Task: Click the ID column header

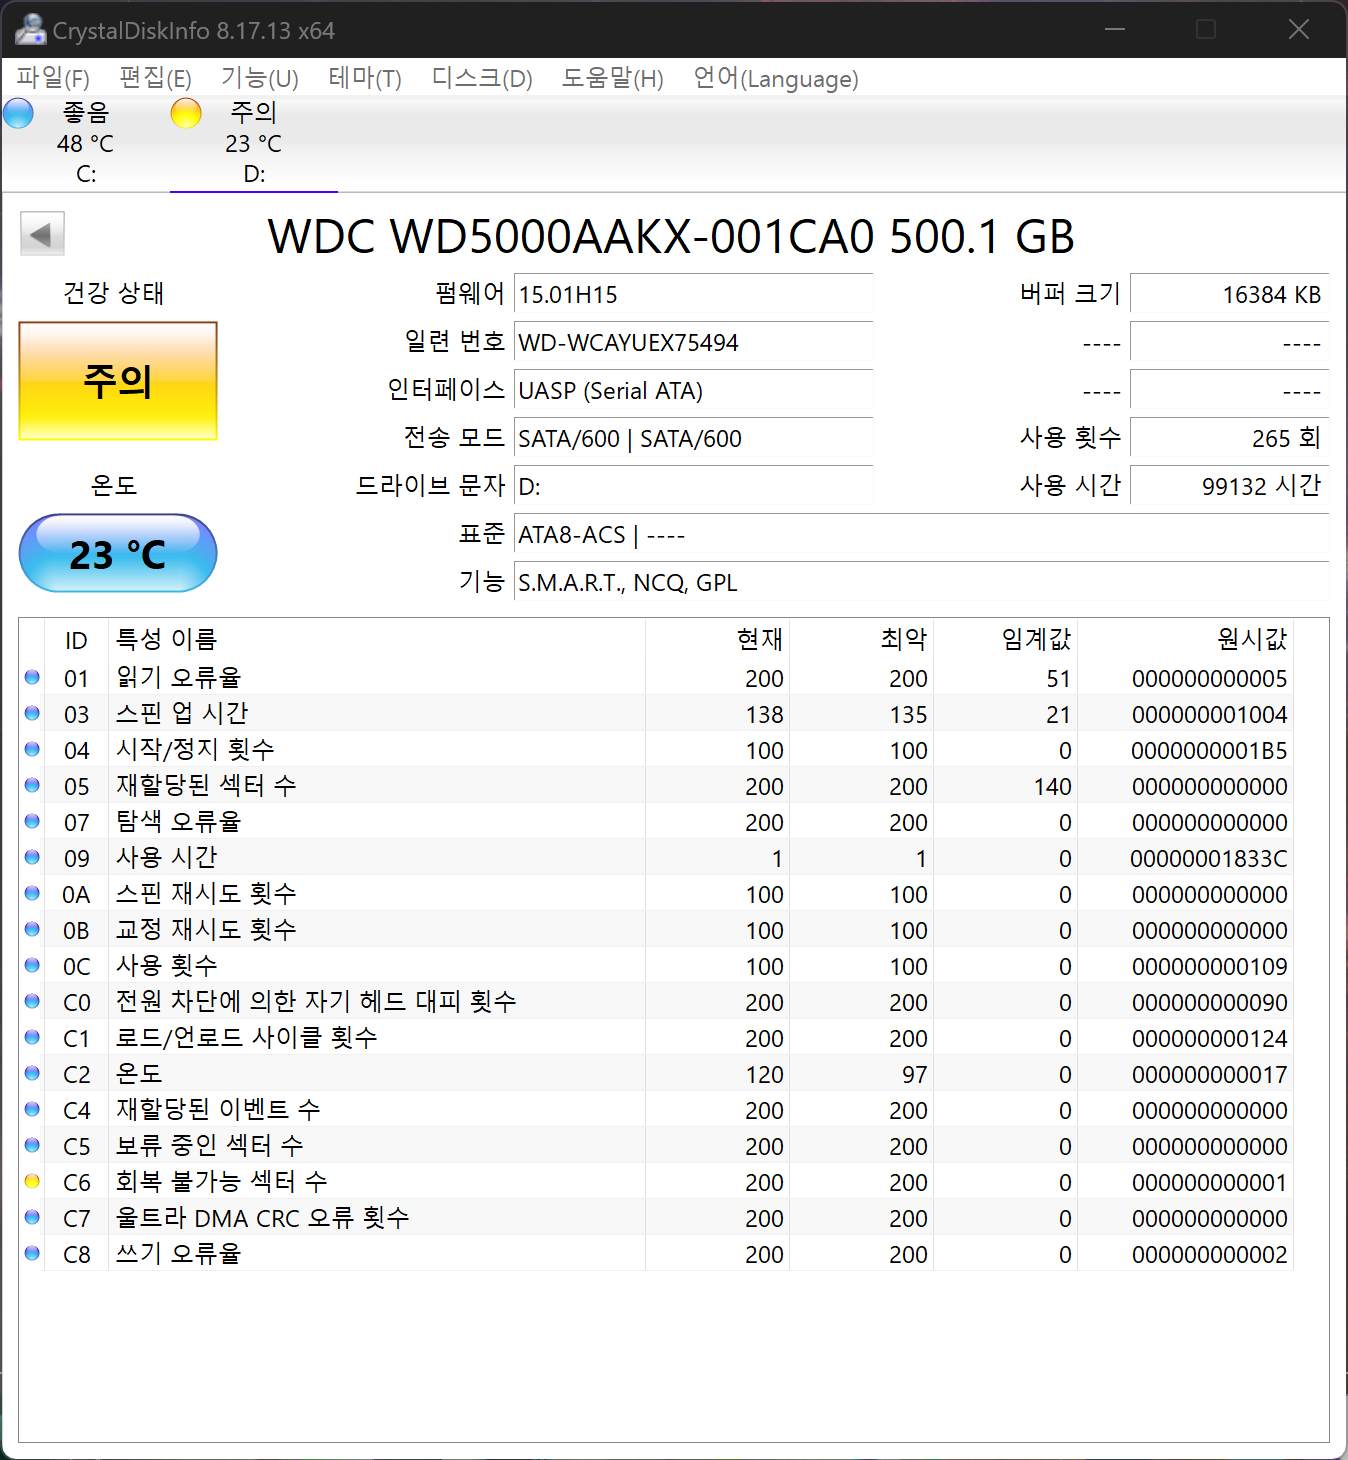Action: 76,640
